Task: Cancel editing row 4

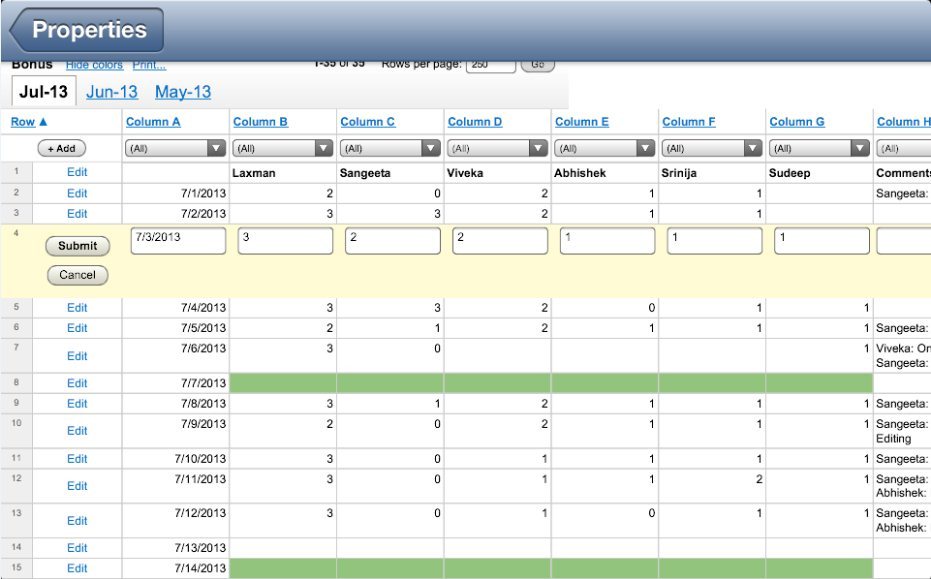Action: point(78,275)
